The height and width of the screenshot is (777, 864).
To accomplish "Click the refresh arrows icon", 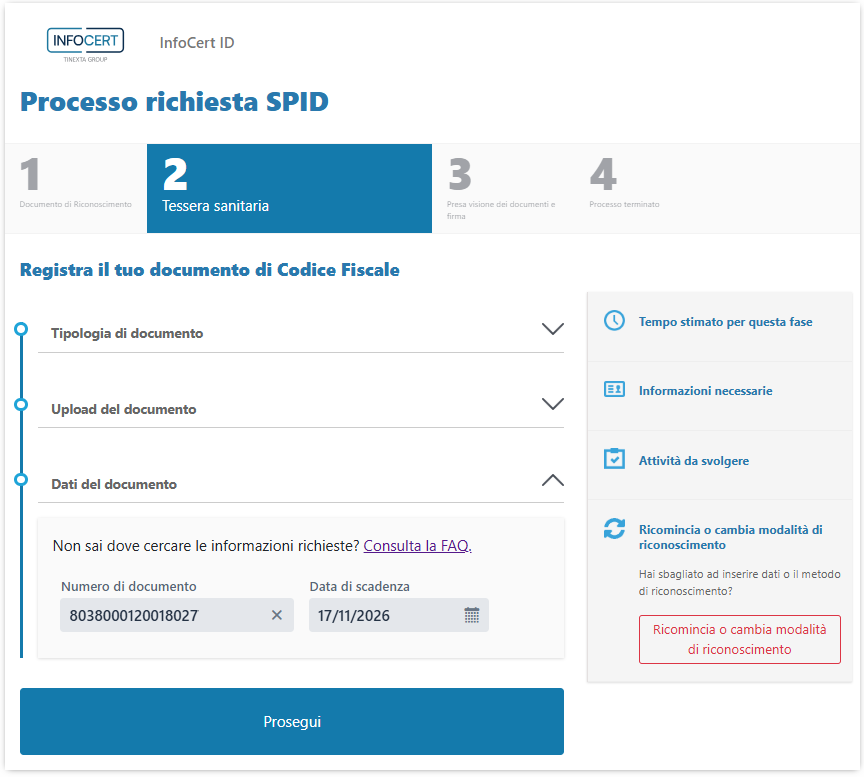I will [614, 530].
